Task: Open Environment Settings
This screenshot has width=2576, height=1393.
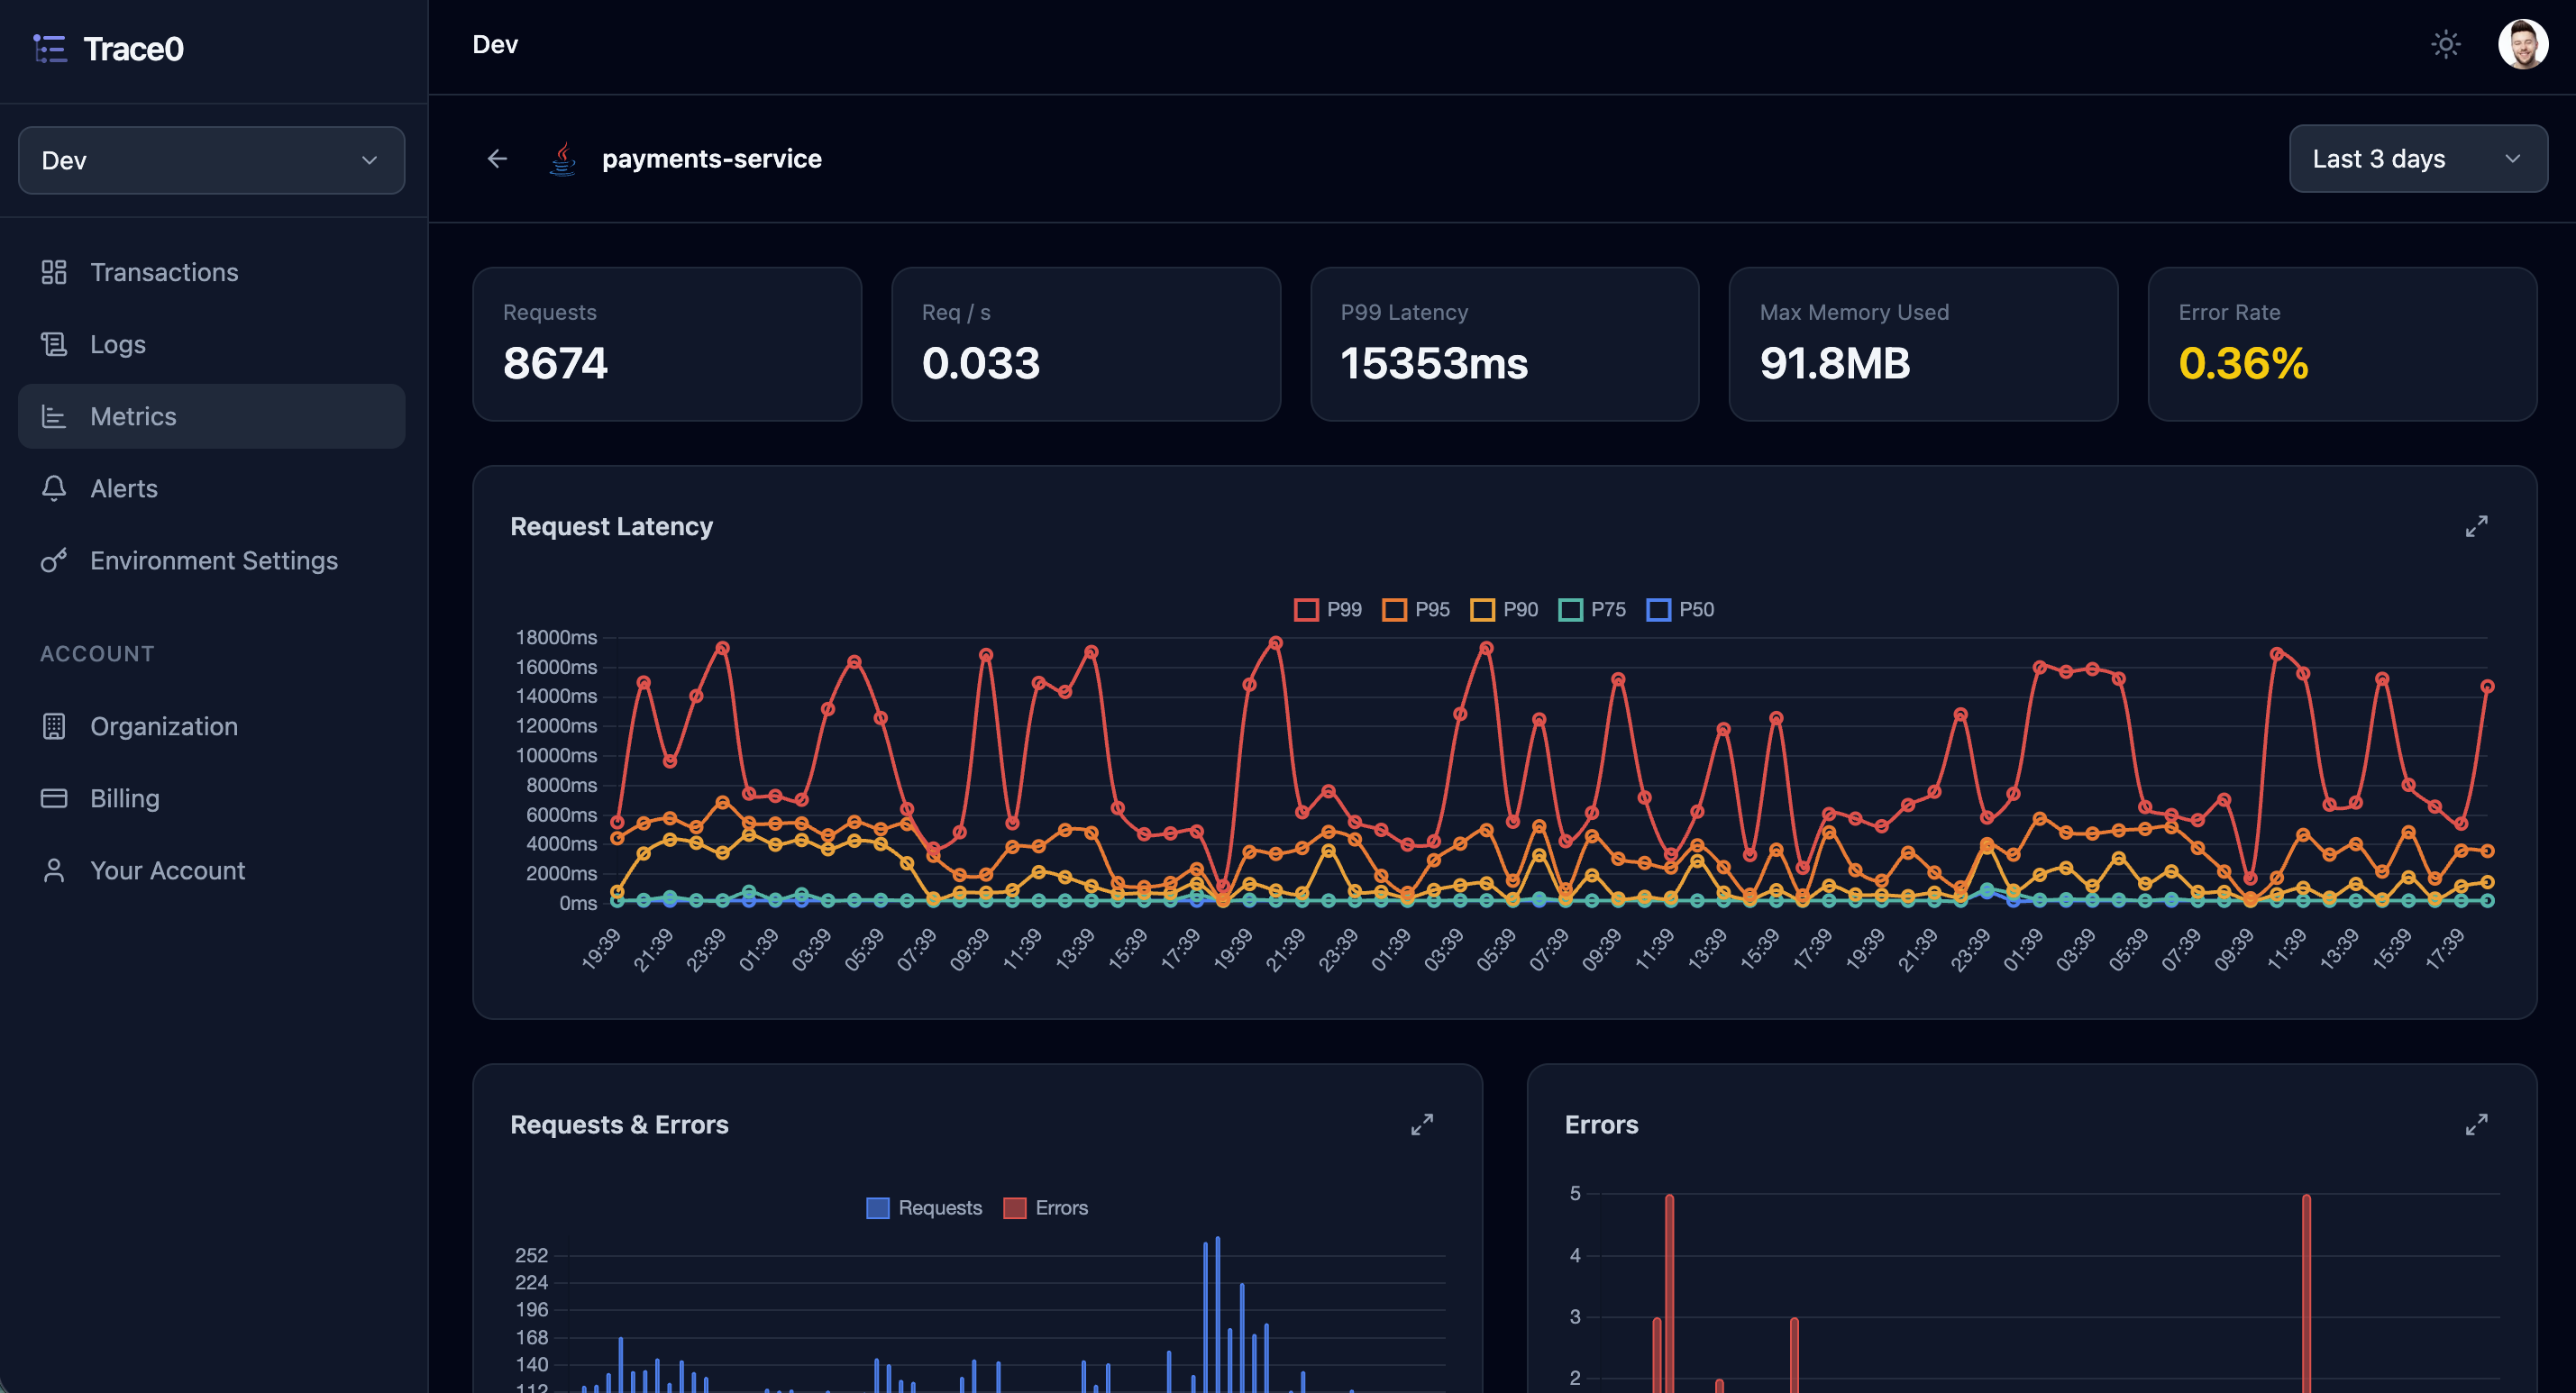Action: tap(211, 560)
